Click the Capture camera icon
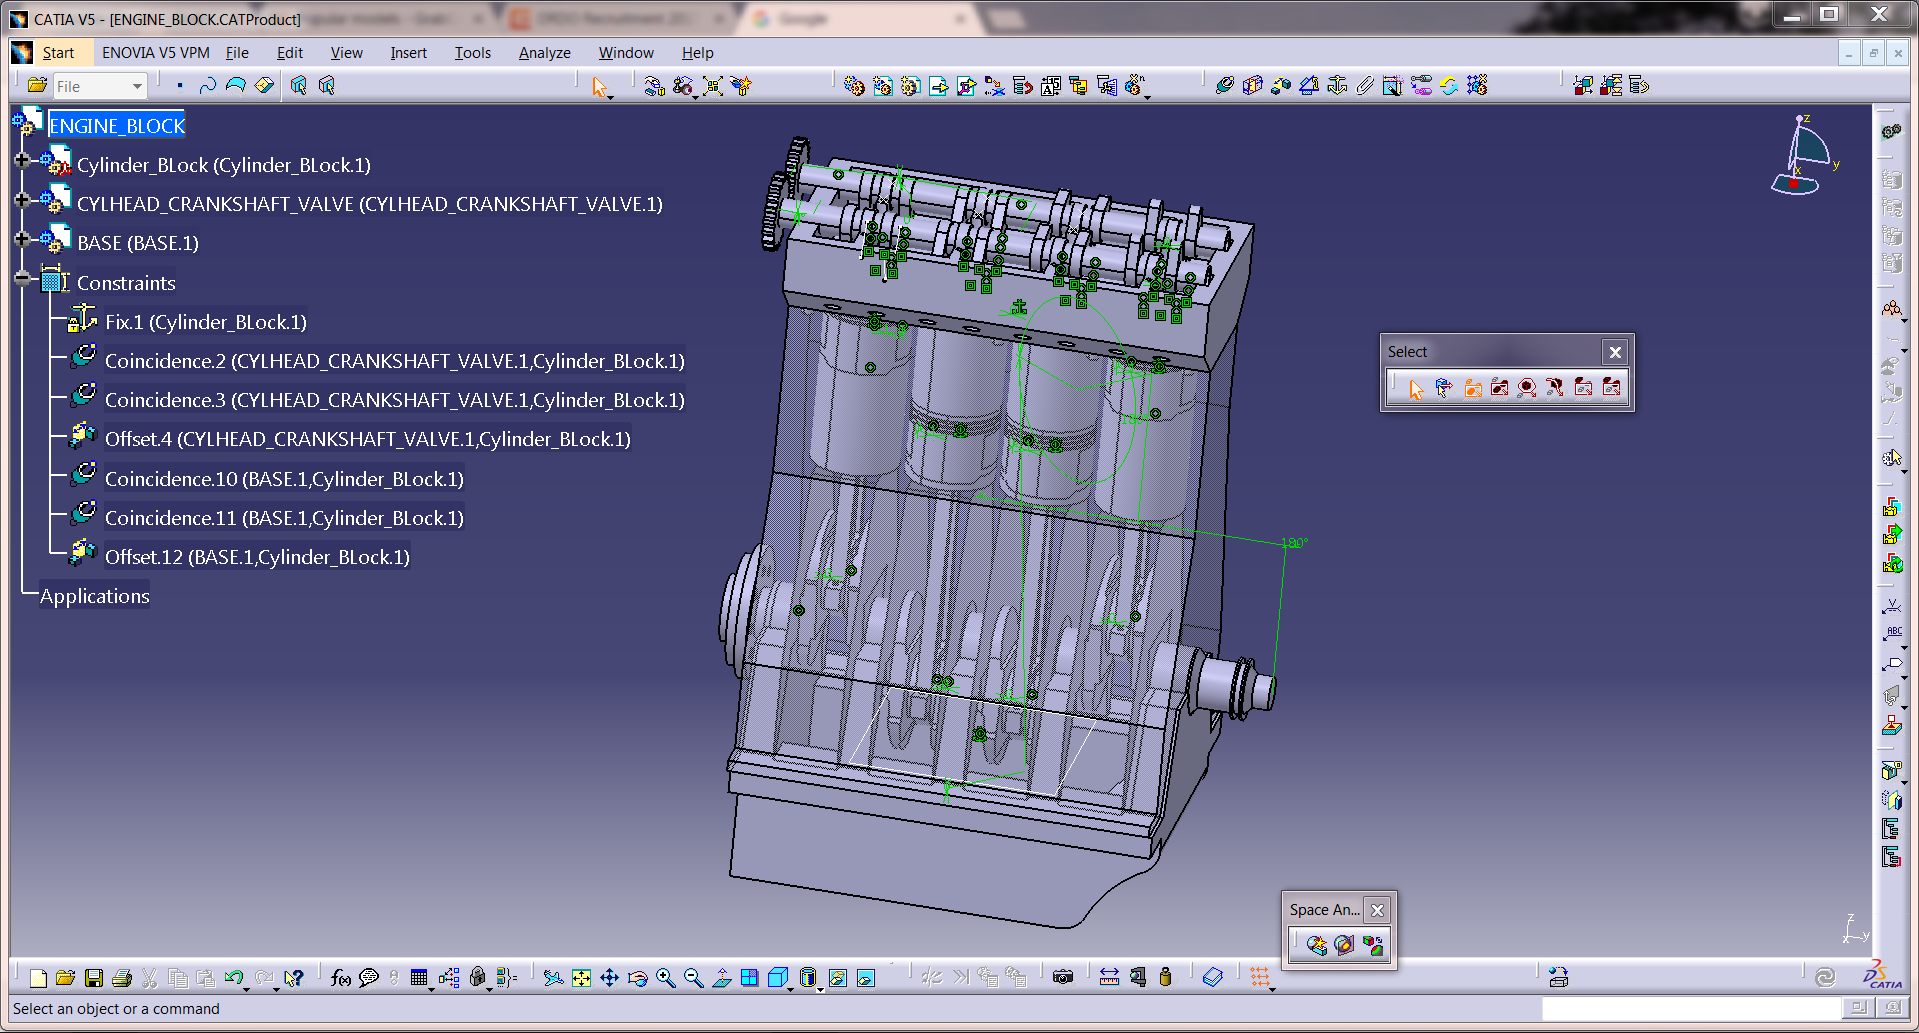 click(x=1063, y=978)
